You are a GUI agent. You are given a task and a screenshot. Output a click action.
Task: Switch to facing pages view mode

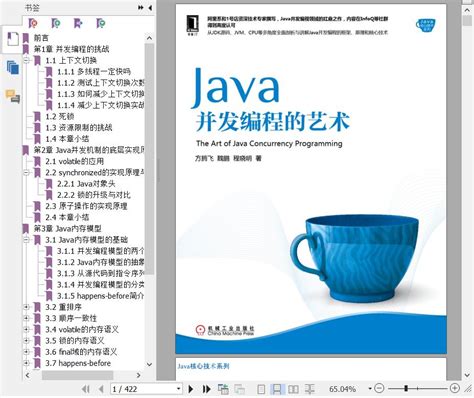pyautogui.click(x=293, y=389)
